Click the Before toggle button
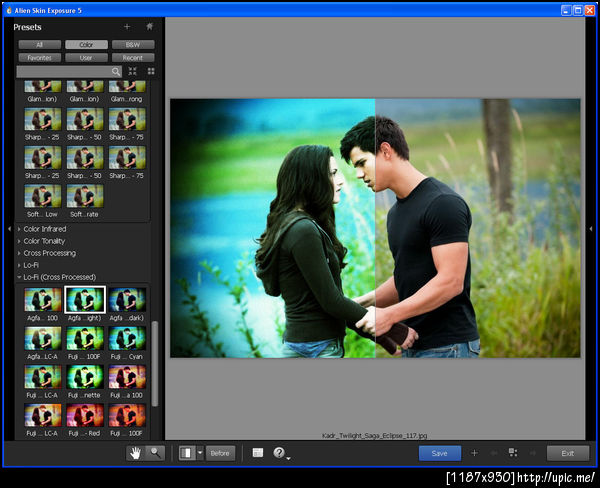This screenshot has width=600, height=488. point(220,453)
